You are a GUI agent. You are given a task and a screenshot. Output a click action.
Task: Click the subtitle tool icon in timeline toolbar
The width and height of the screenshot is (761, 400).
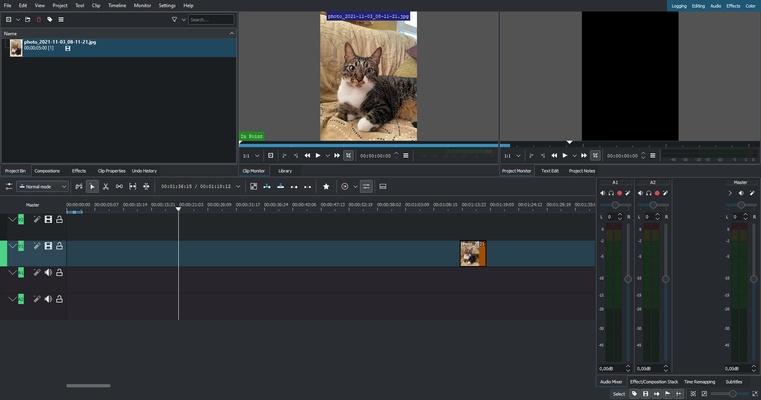click(383, 186)
